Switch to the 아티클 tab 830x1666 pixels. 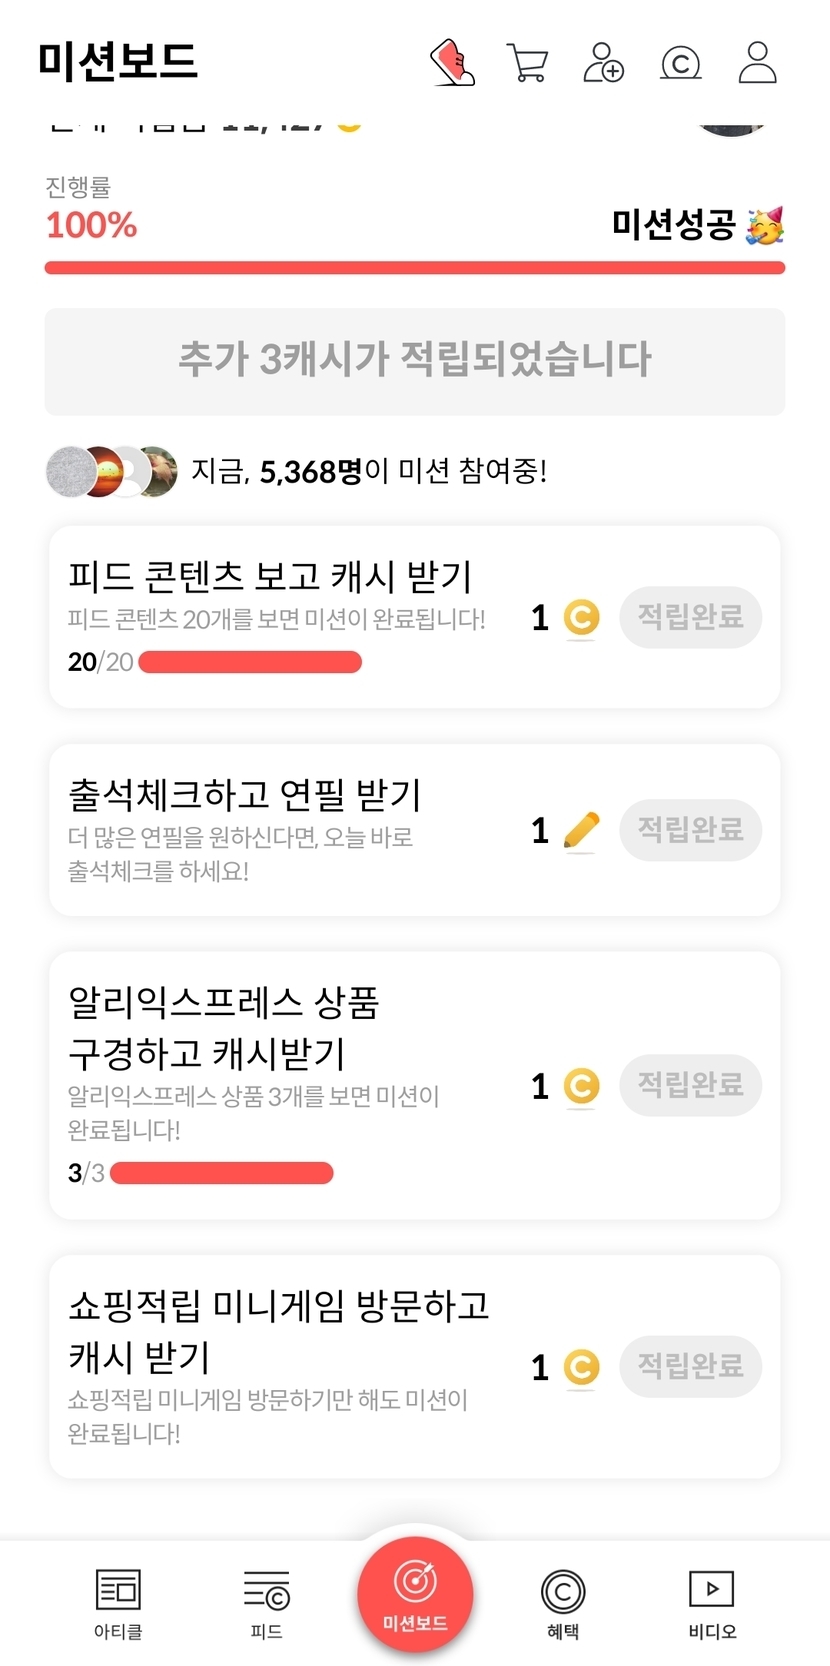(118, 1603)
